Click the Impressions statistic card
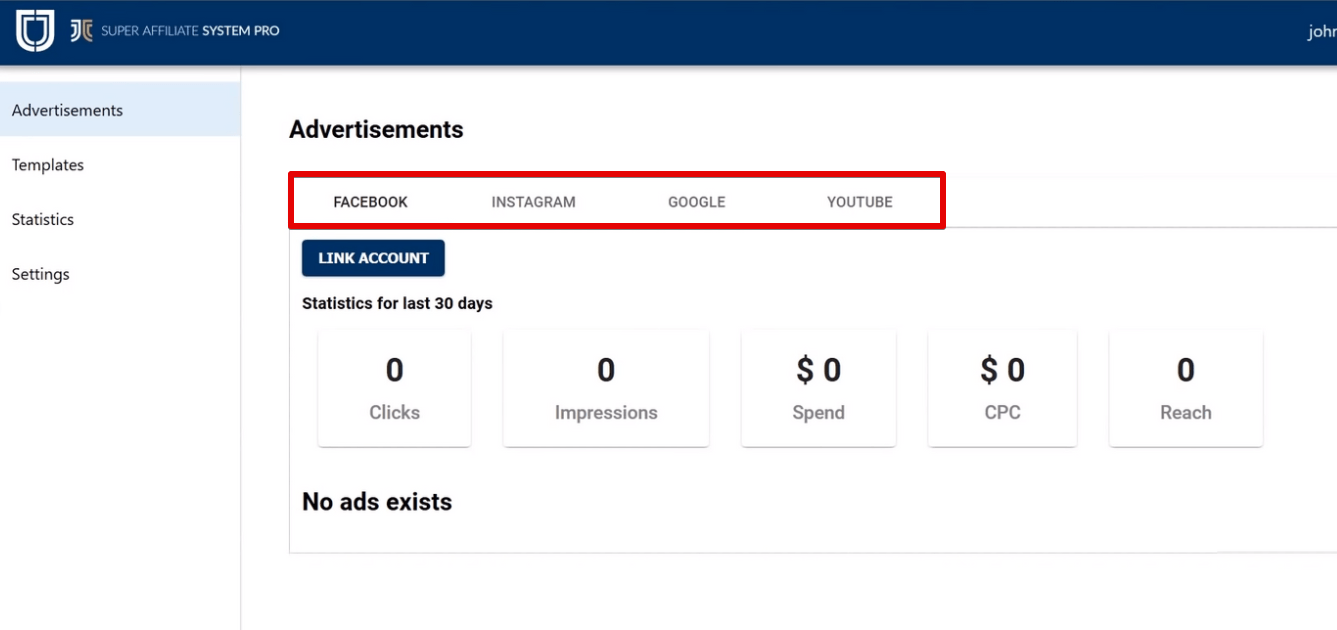This screenshot has height=630, width=1337. [606, 388]
